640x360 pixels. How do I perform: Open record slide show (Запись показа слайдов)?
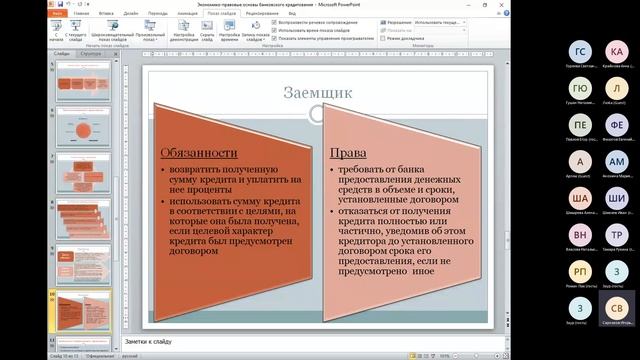click(256, 31)
